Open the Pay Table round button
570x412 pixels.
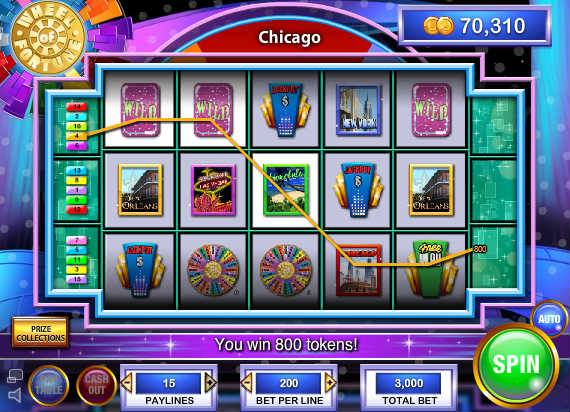[x=49, y=385]
